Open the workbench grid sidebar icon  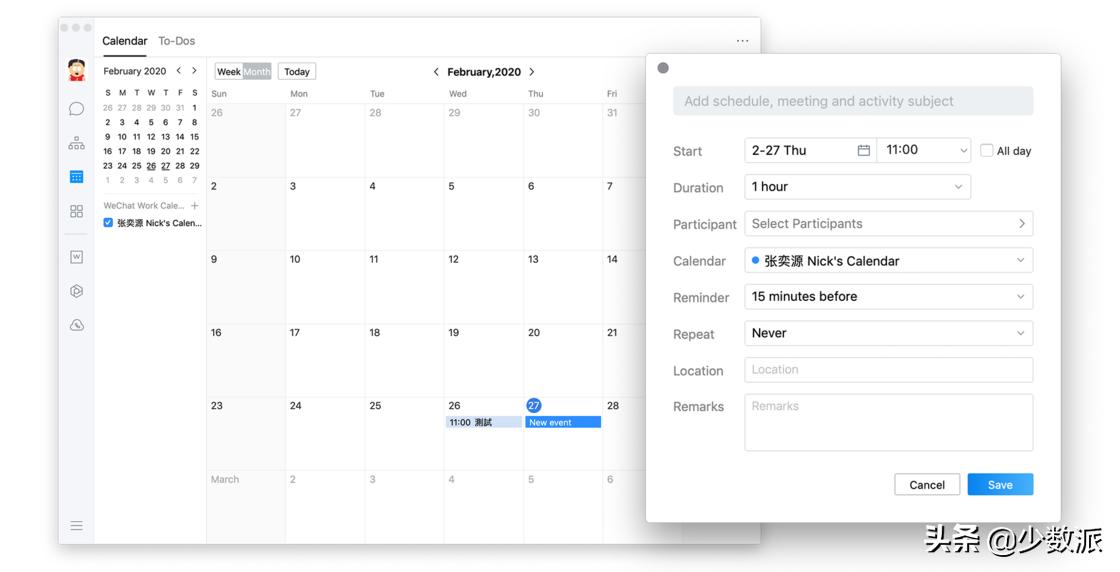coord(76,211)
